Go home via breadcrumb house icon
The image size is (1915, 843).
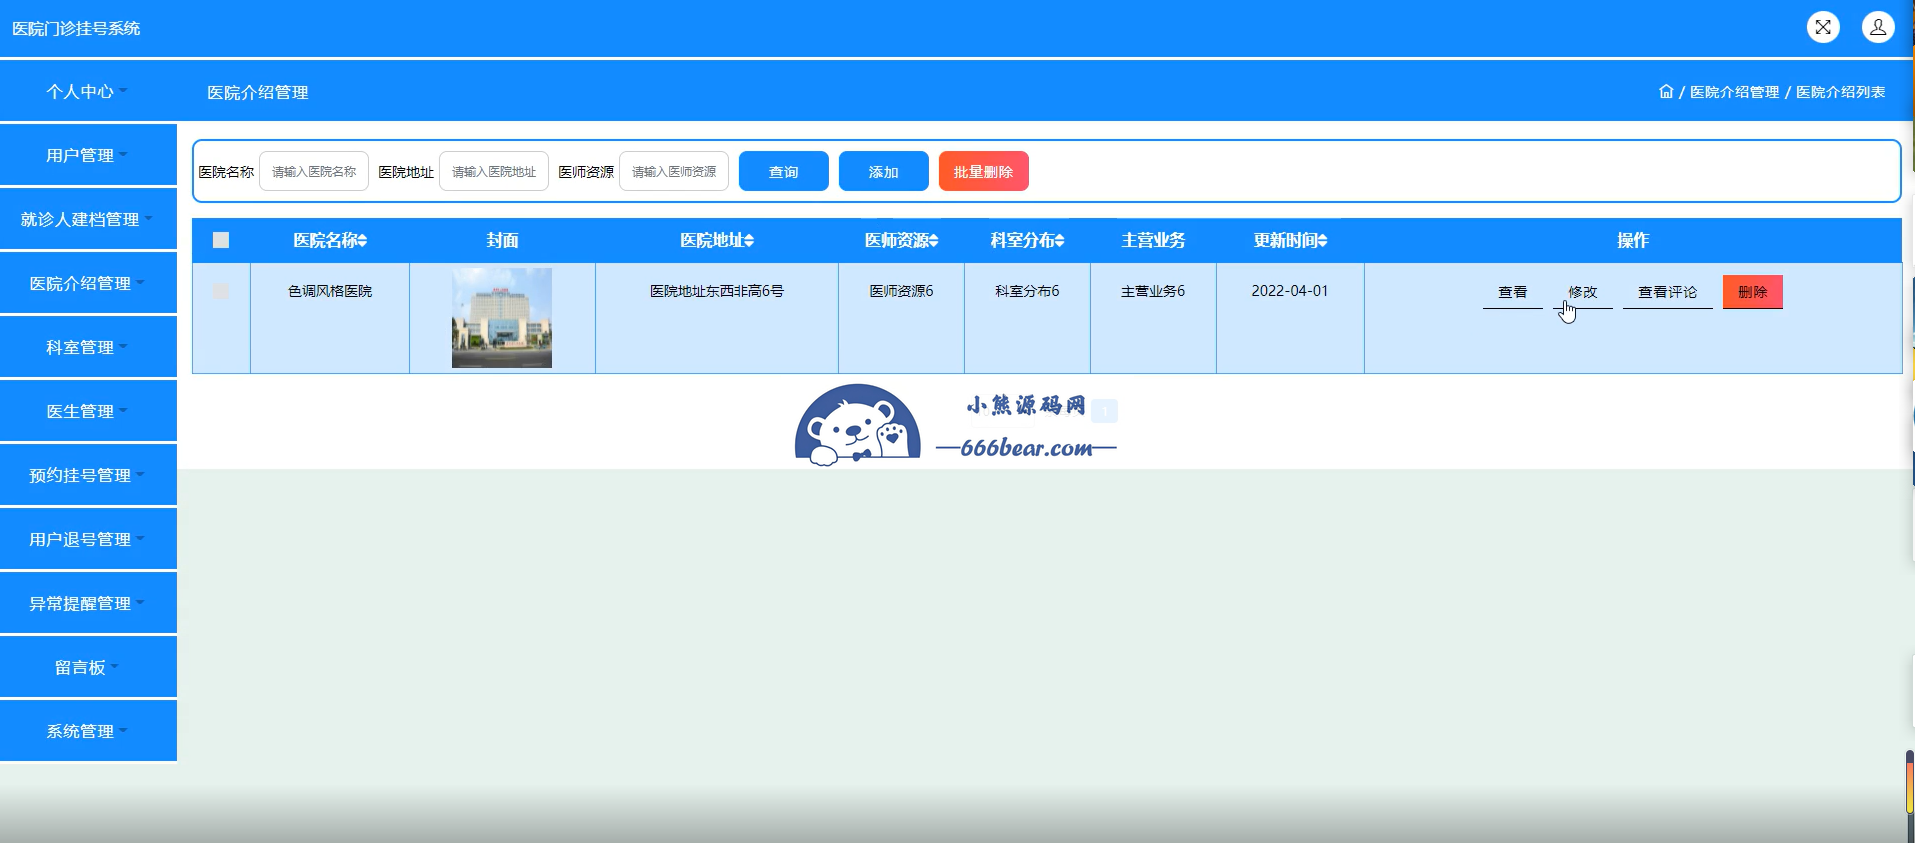pos(1666,91)
